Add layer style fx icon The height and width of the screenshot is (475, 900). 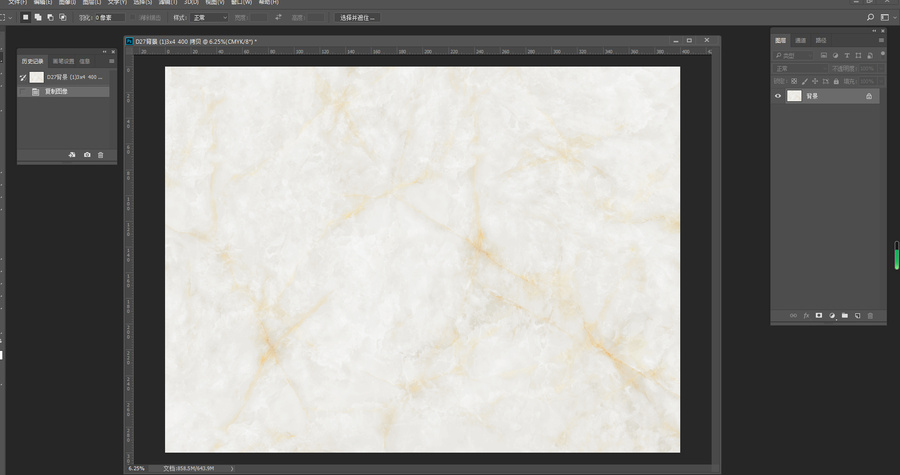806,316
